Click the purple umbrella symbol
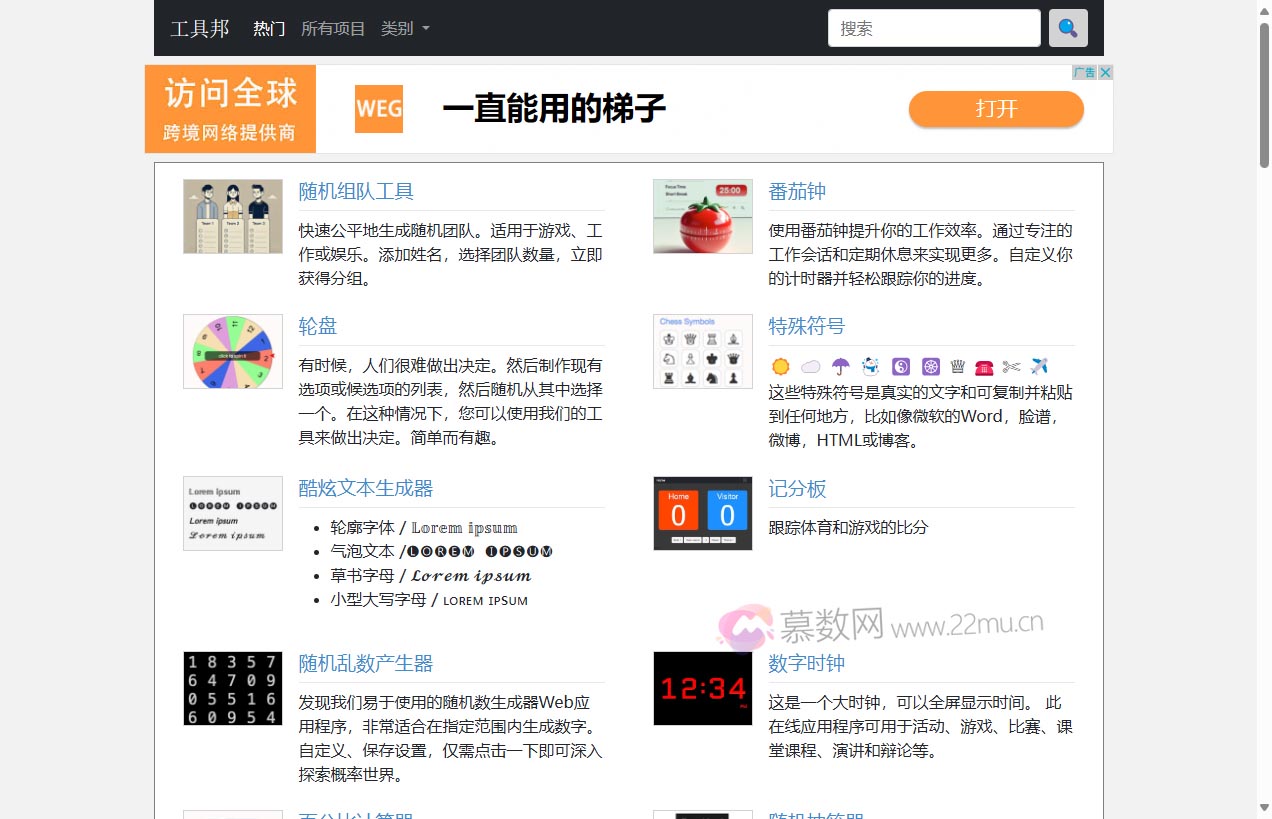 coord(841,366)
